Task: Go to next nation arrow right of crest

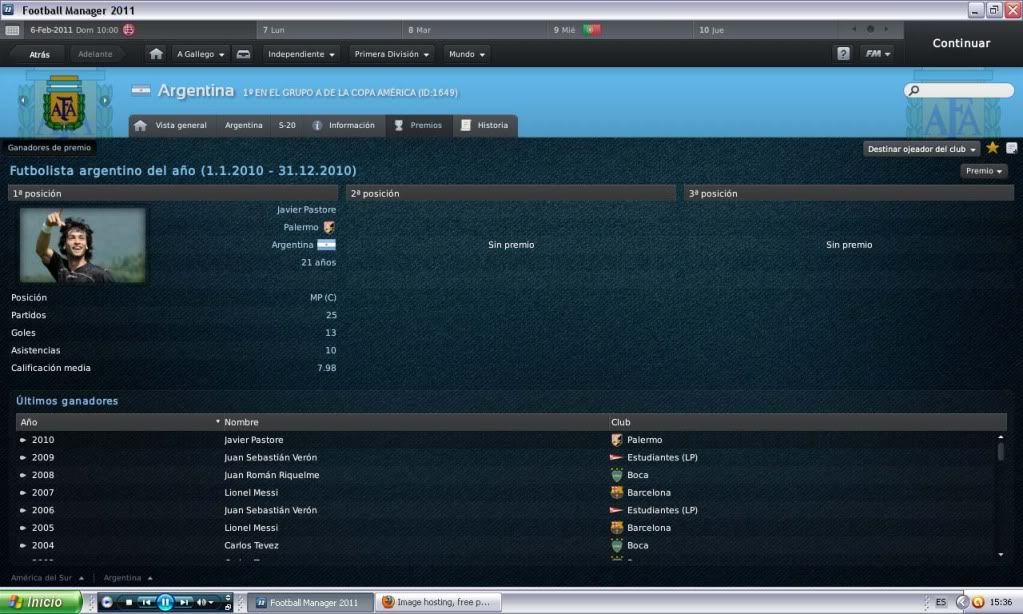Action: 104,100
